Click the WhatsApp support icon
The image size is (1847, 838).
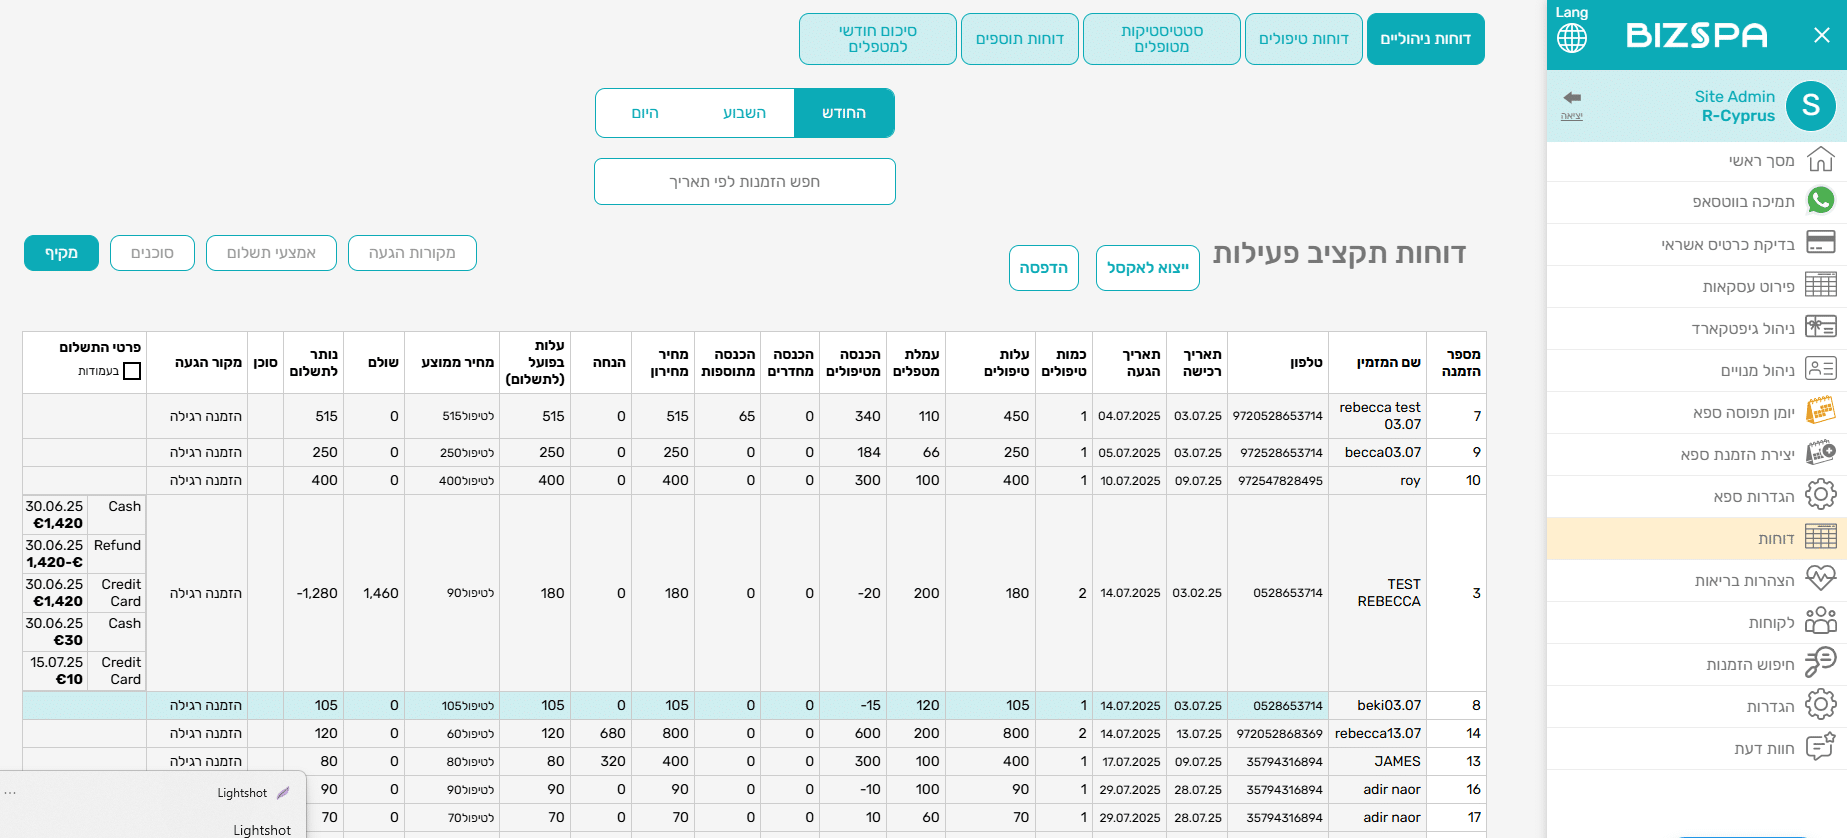pyautogui.click(x=1820, y=201)
